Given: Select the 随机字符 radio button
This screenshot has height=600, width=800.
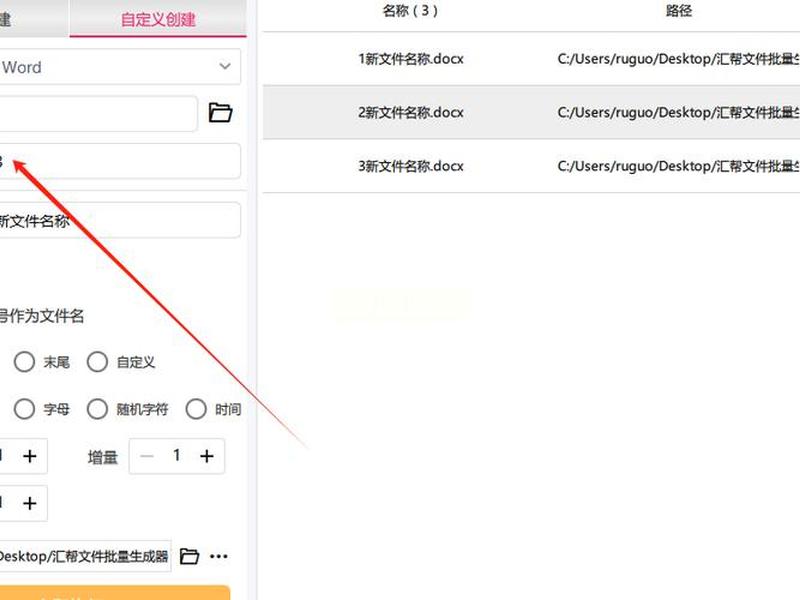Looking at the screenshot, I should tap(97, 409).
